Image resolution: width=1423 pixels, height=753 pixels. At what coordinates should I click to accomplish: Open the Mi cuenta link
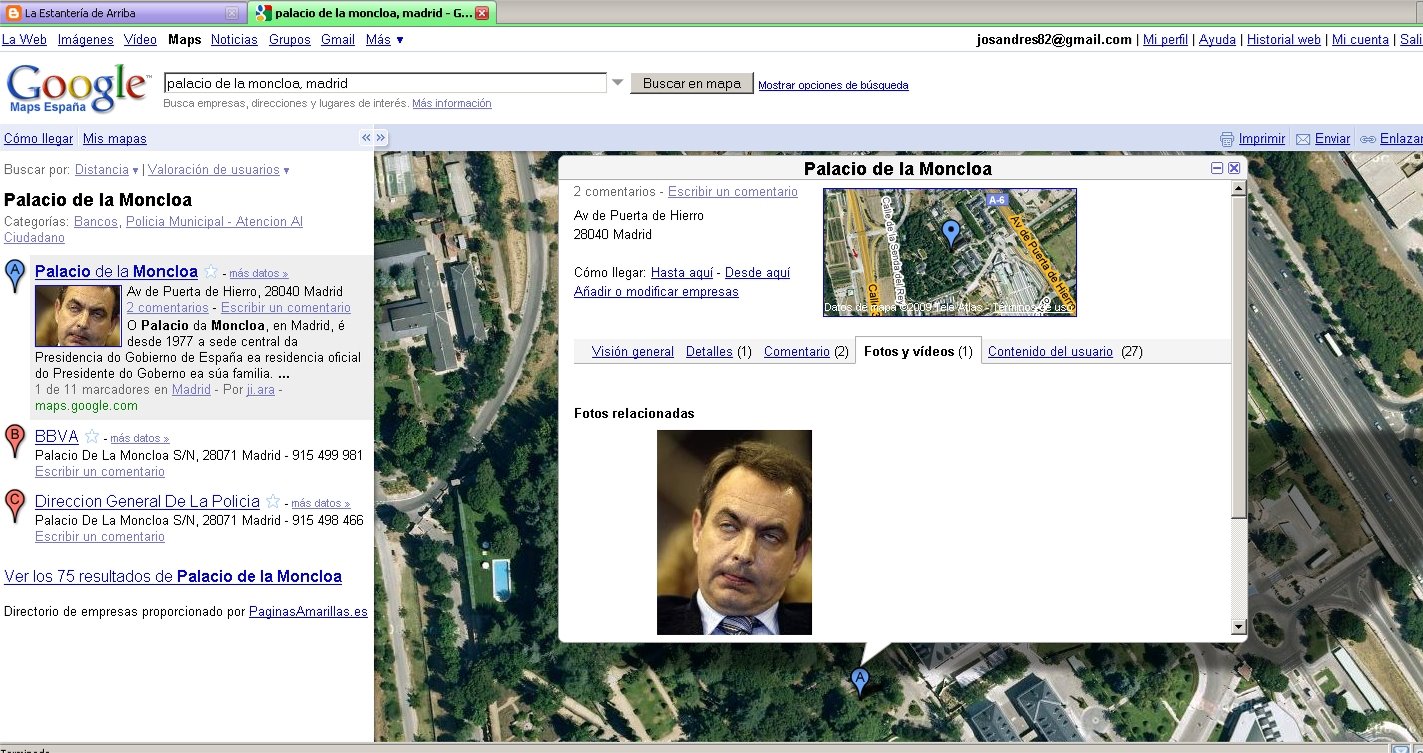[x=1360, y=40]
